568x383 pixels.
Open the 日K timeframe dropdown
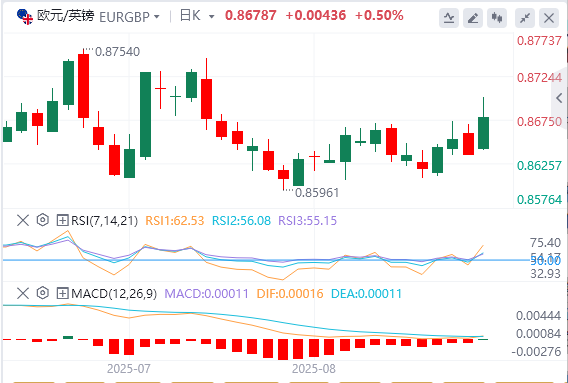click(197, 16)
